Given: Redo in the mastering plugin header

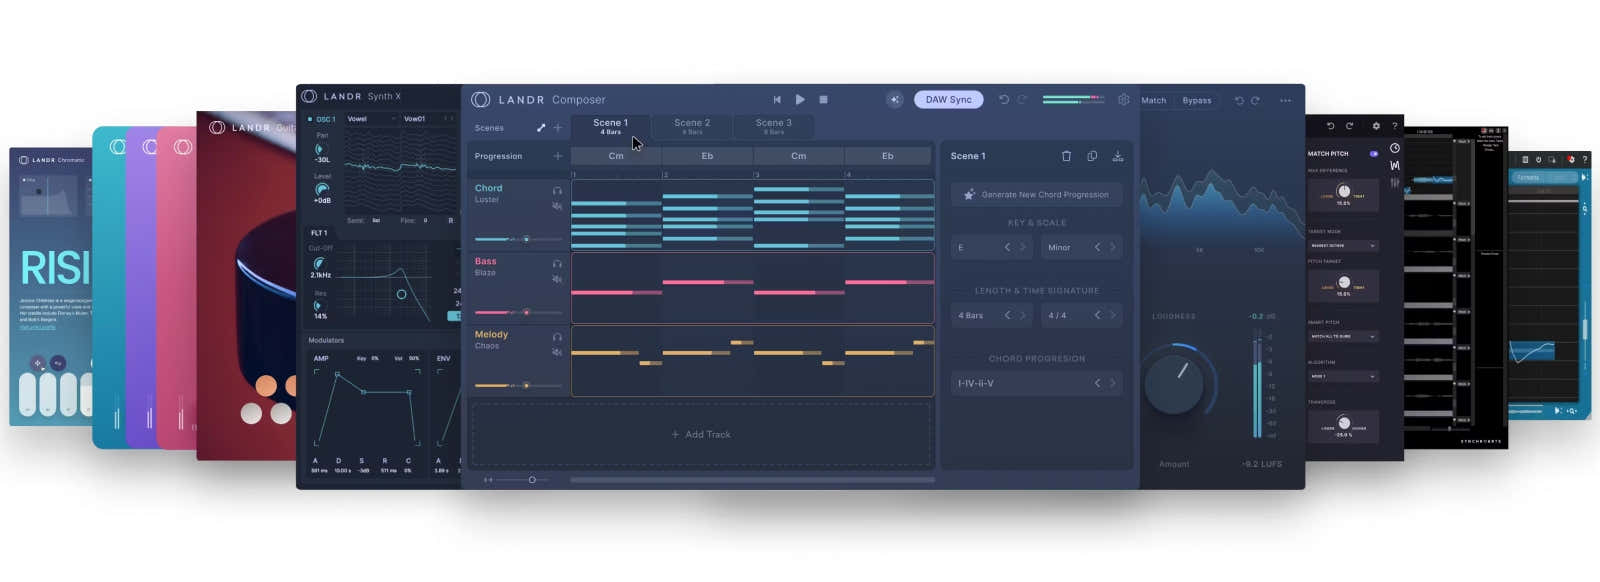Looking at the screenshot, I should (1255, 101).
